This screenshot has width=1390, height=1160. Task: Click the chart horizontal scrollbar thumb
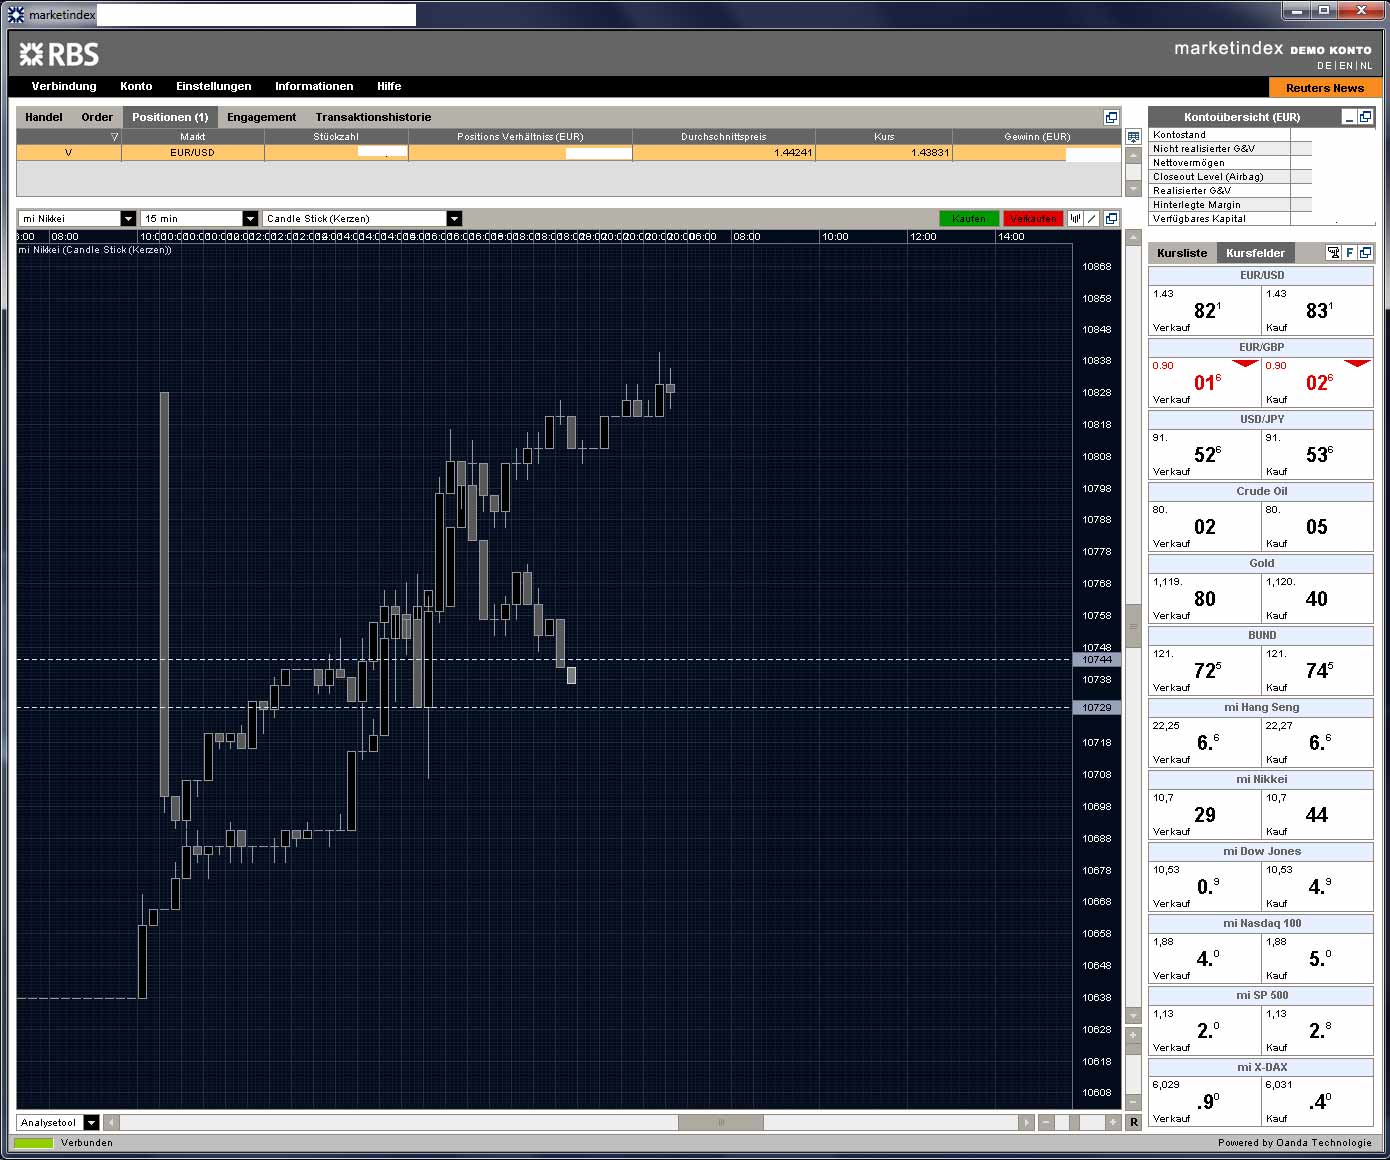point(720,1123)
